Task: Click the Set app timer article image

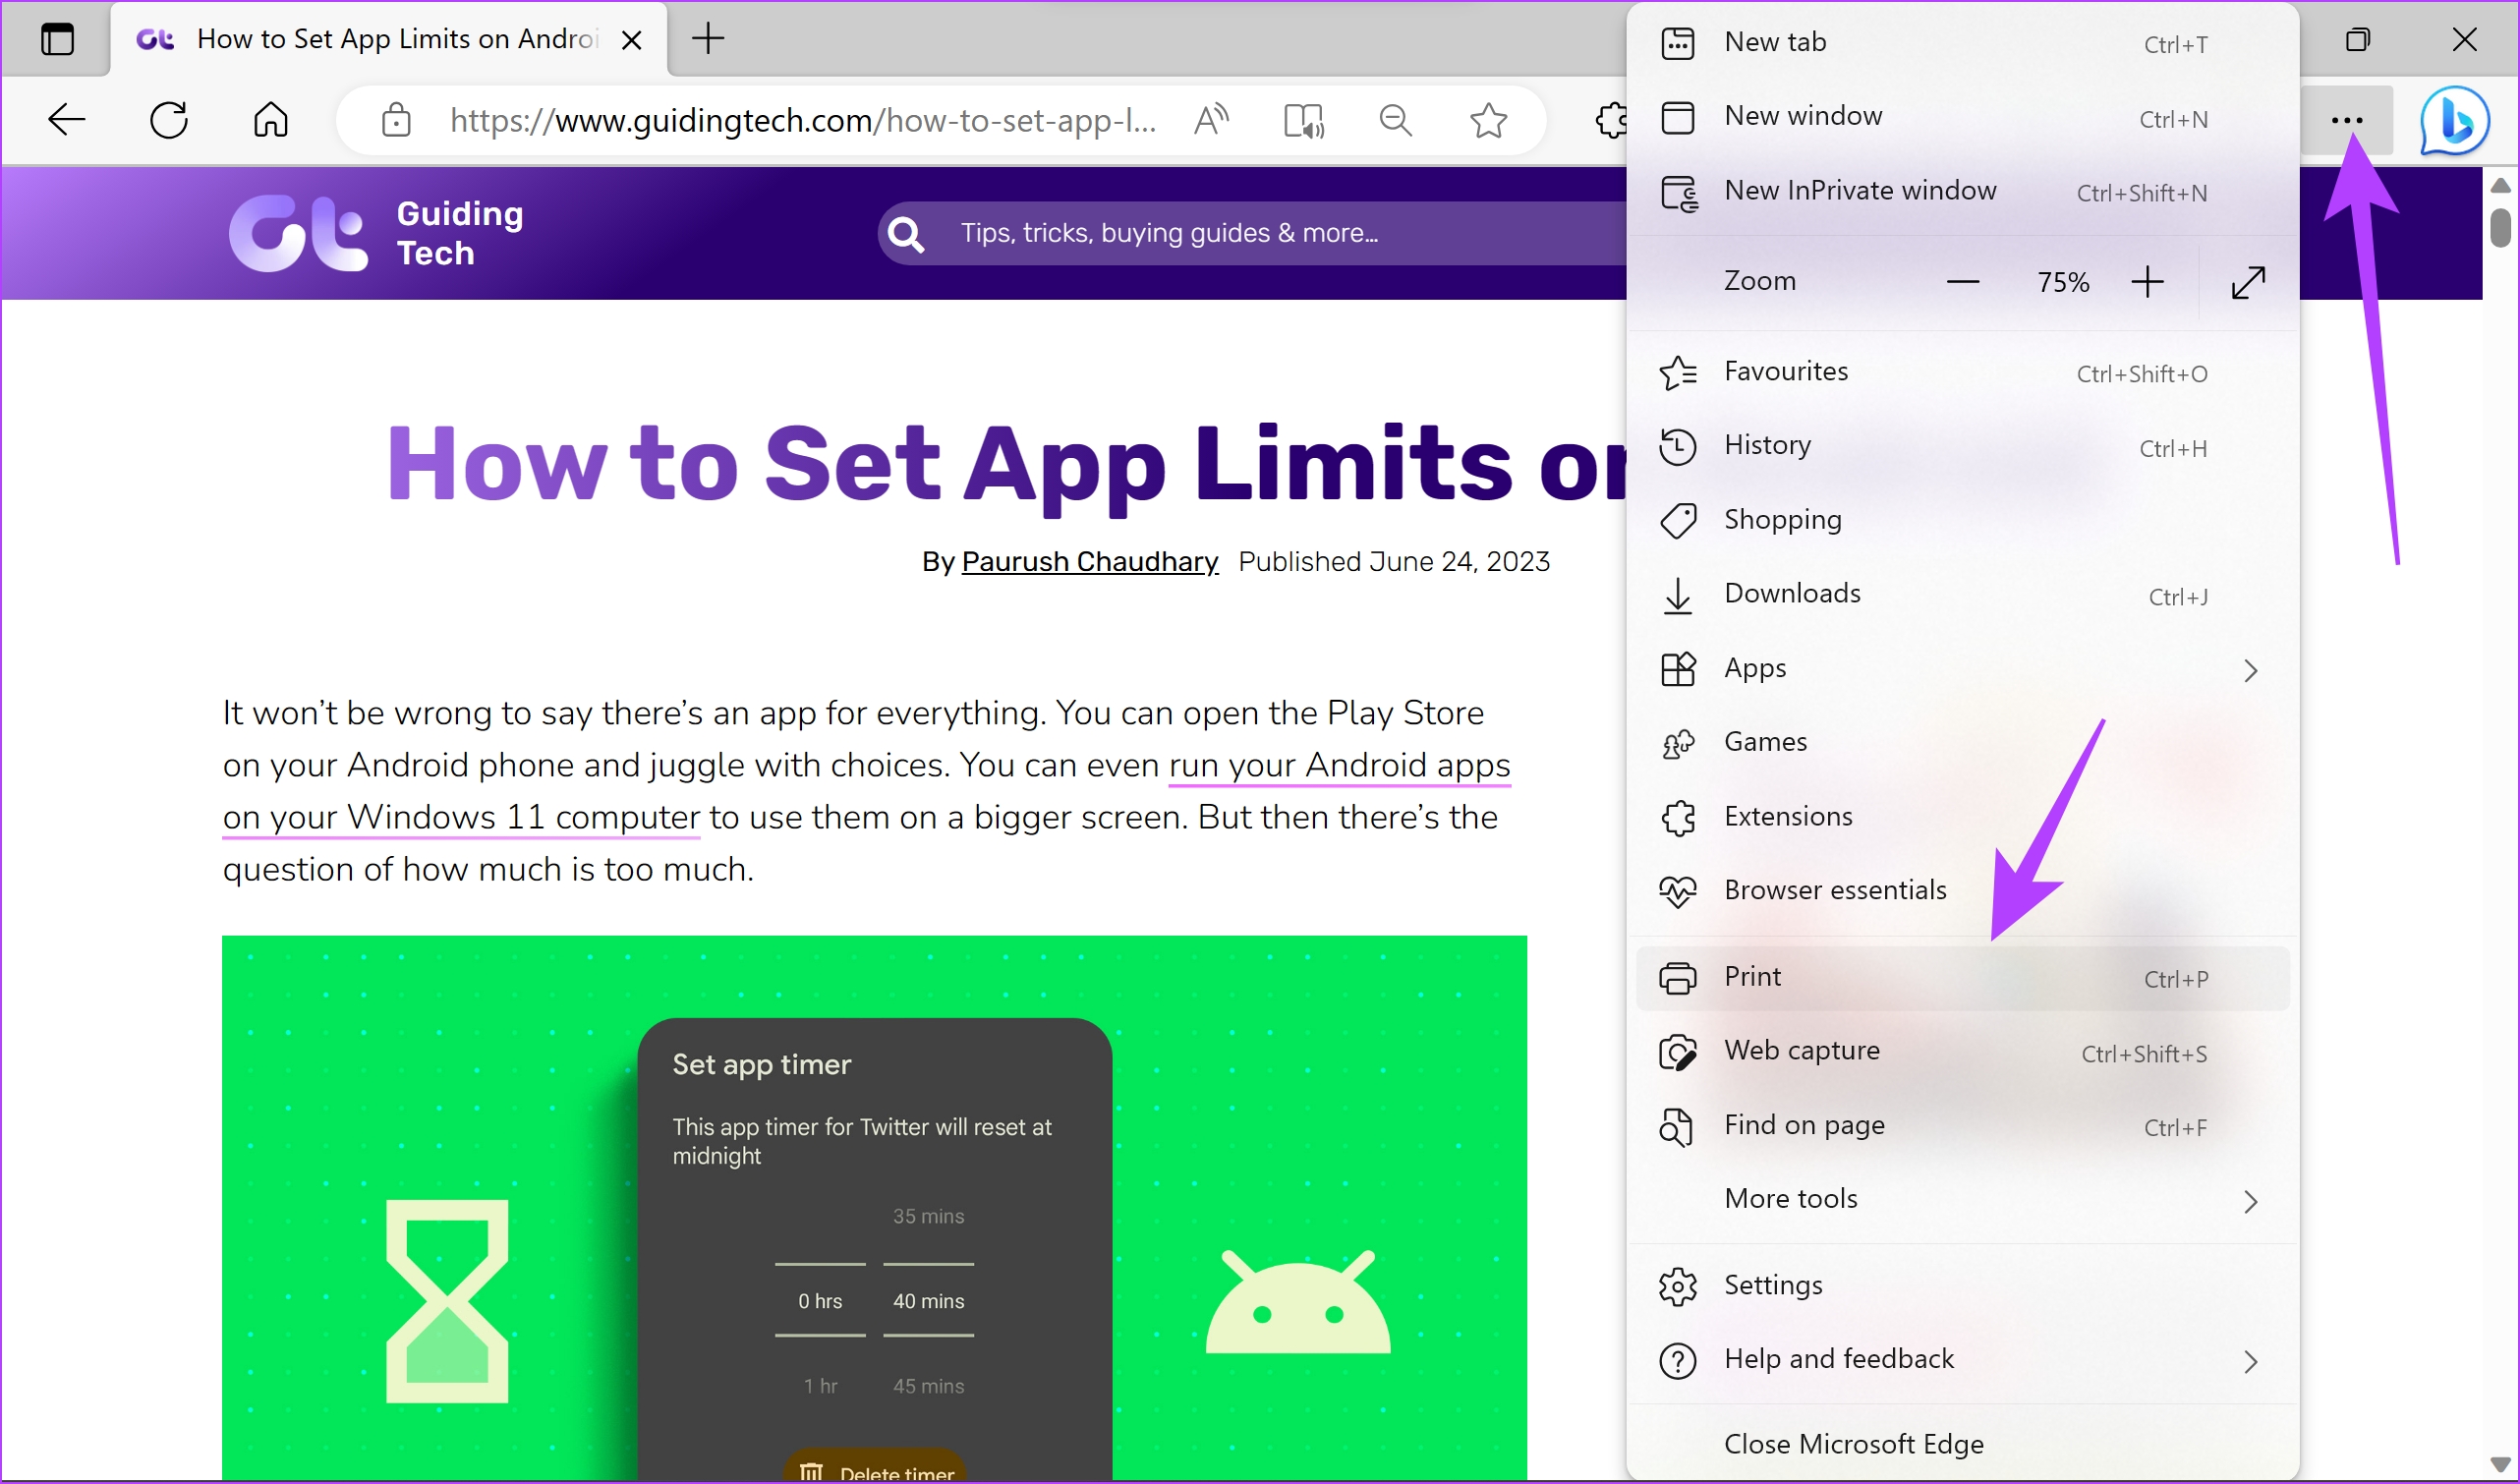Action: (x=874, y=1207)
